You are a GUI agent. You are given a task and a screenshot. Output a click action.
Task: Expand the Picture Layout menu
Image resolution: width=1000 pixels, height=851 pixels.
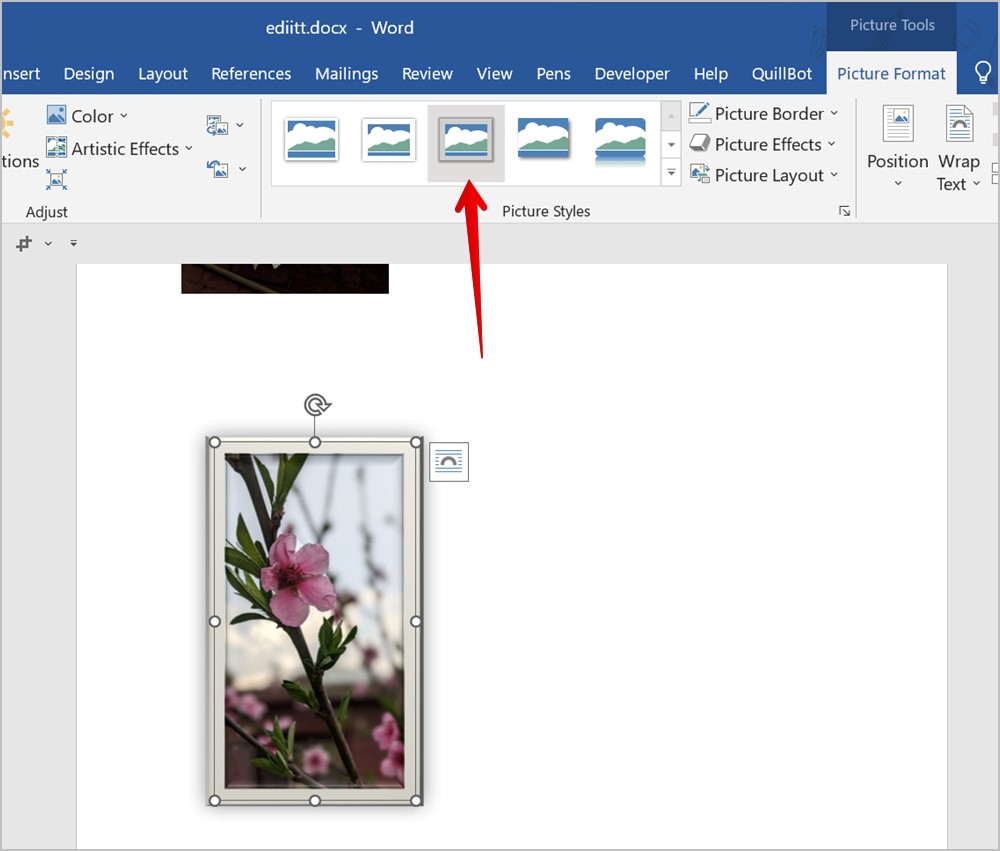[x=763, y=175]
